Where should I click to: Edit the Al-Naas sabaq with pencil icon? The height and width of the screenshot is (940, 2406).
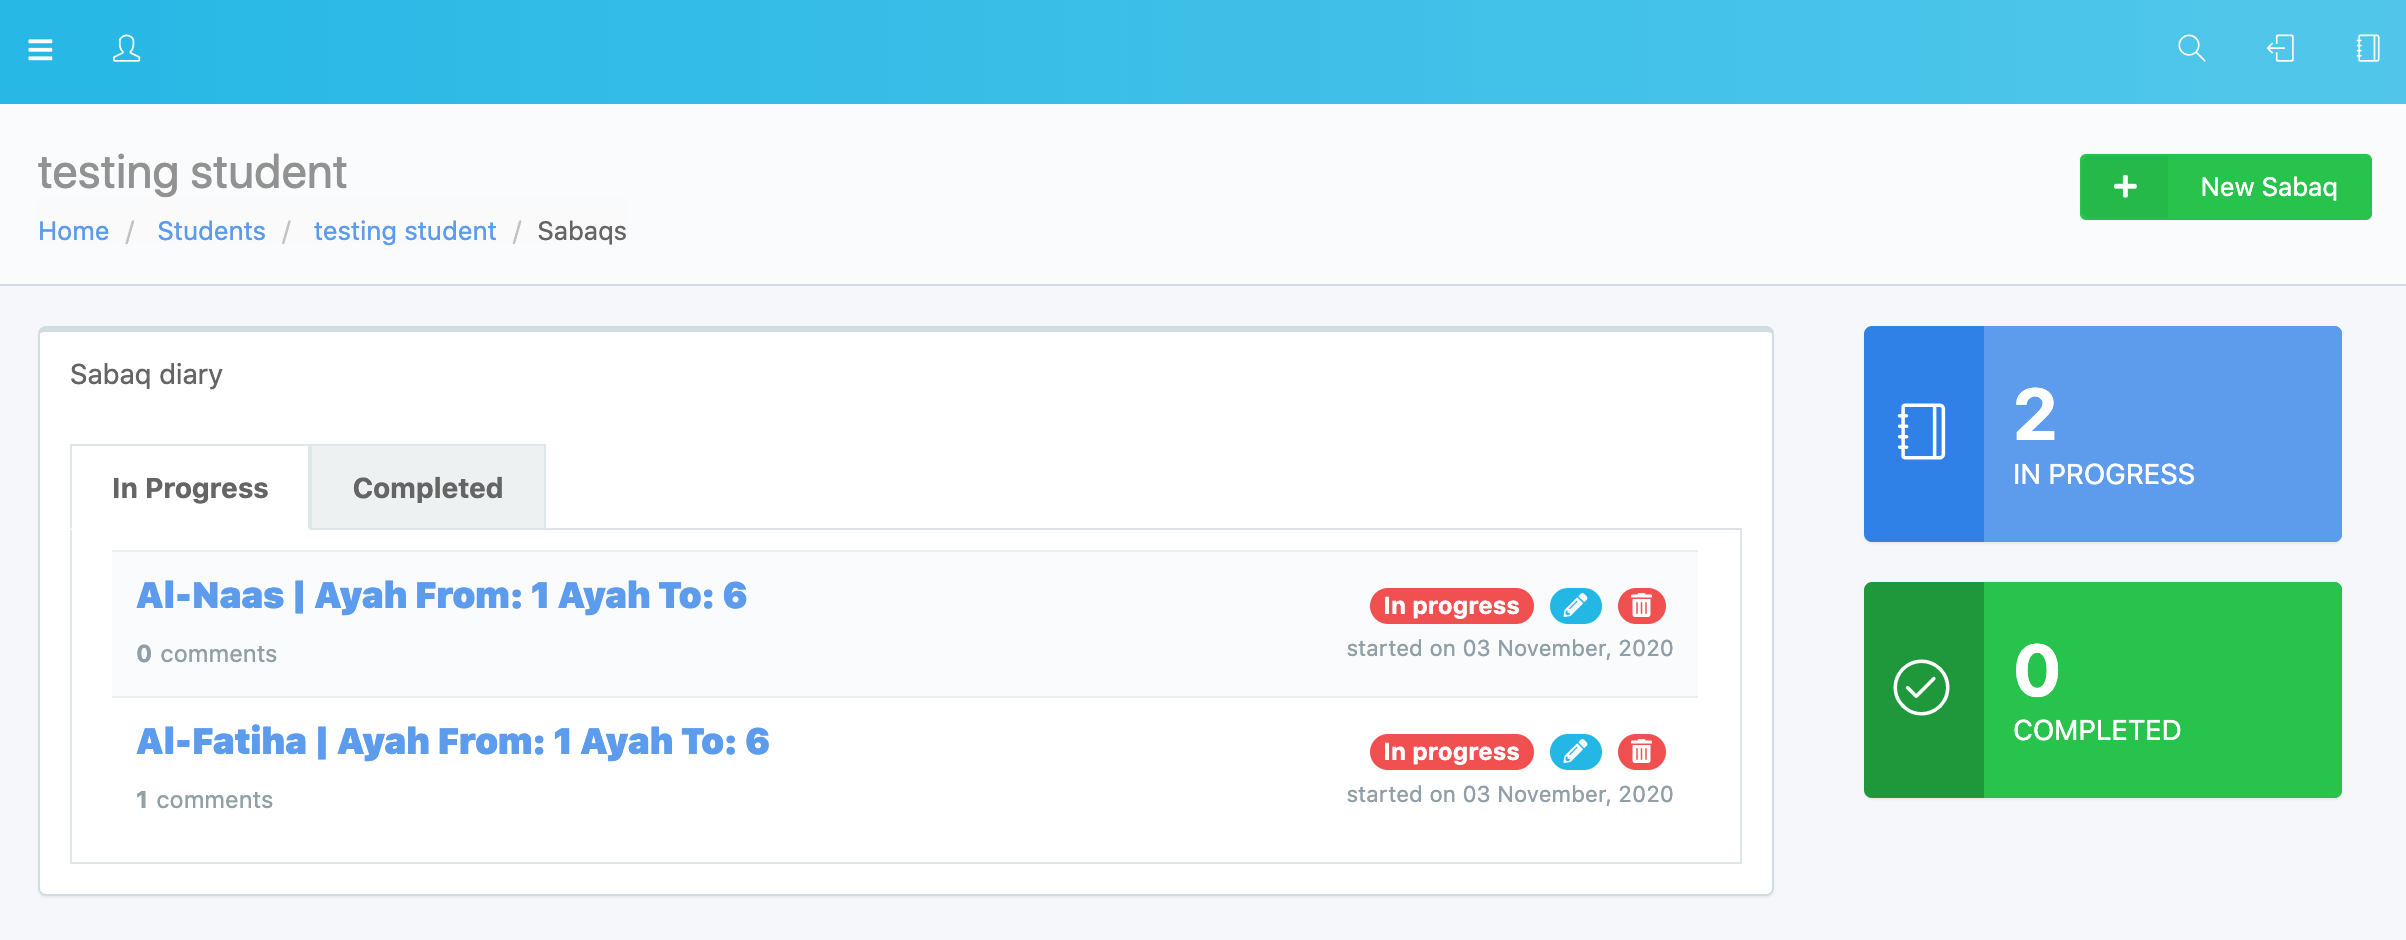[1575, 606]
